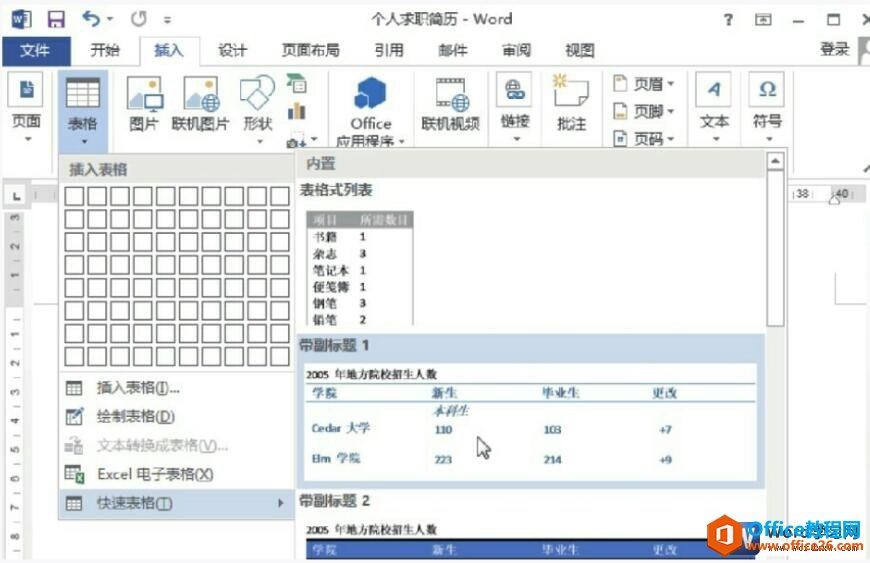Open Office 应用程序 apps button

point(371,110)
